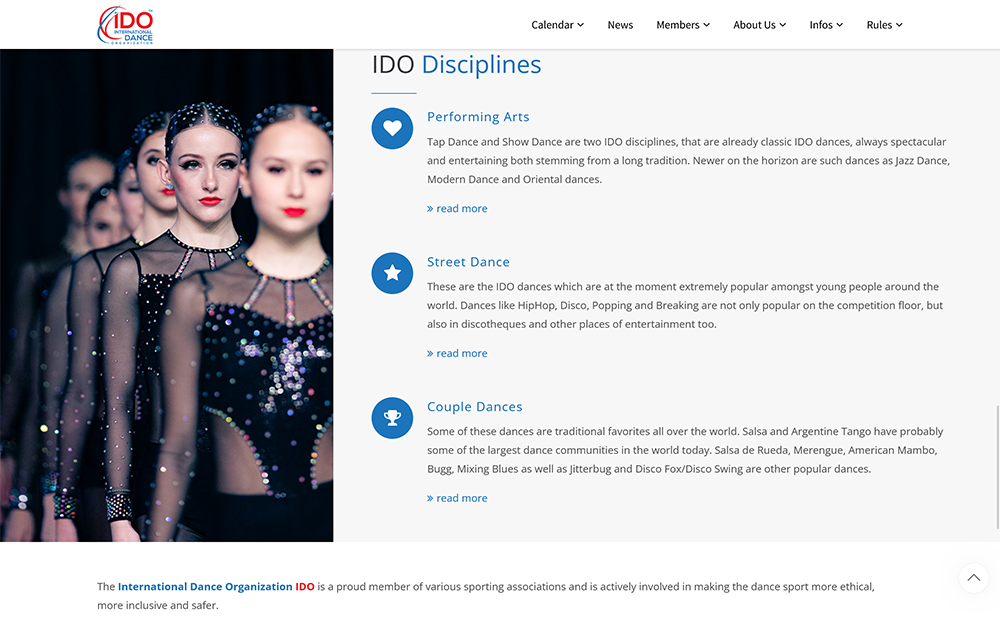Open the Performing Arts heading link
Screen dimensions: 1000x625
(x=478, y=117)
